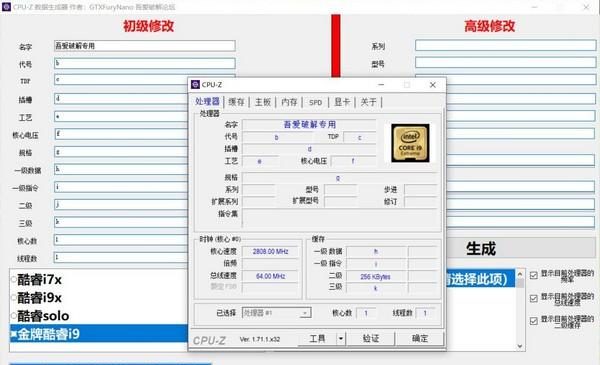
Task: Toggle 显示目前处理器的频率 checkbox
Action: (534, 275)
